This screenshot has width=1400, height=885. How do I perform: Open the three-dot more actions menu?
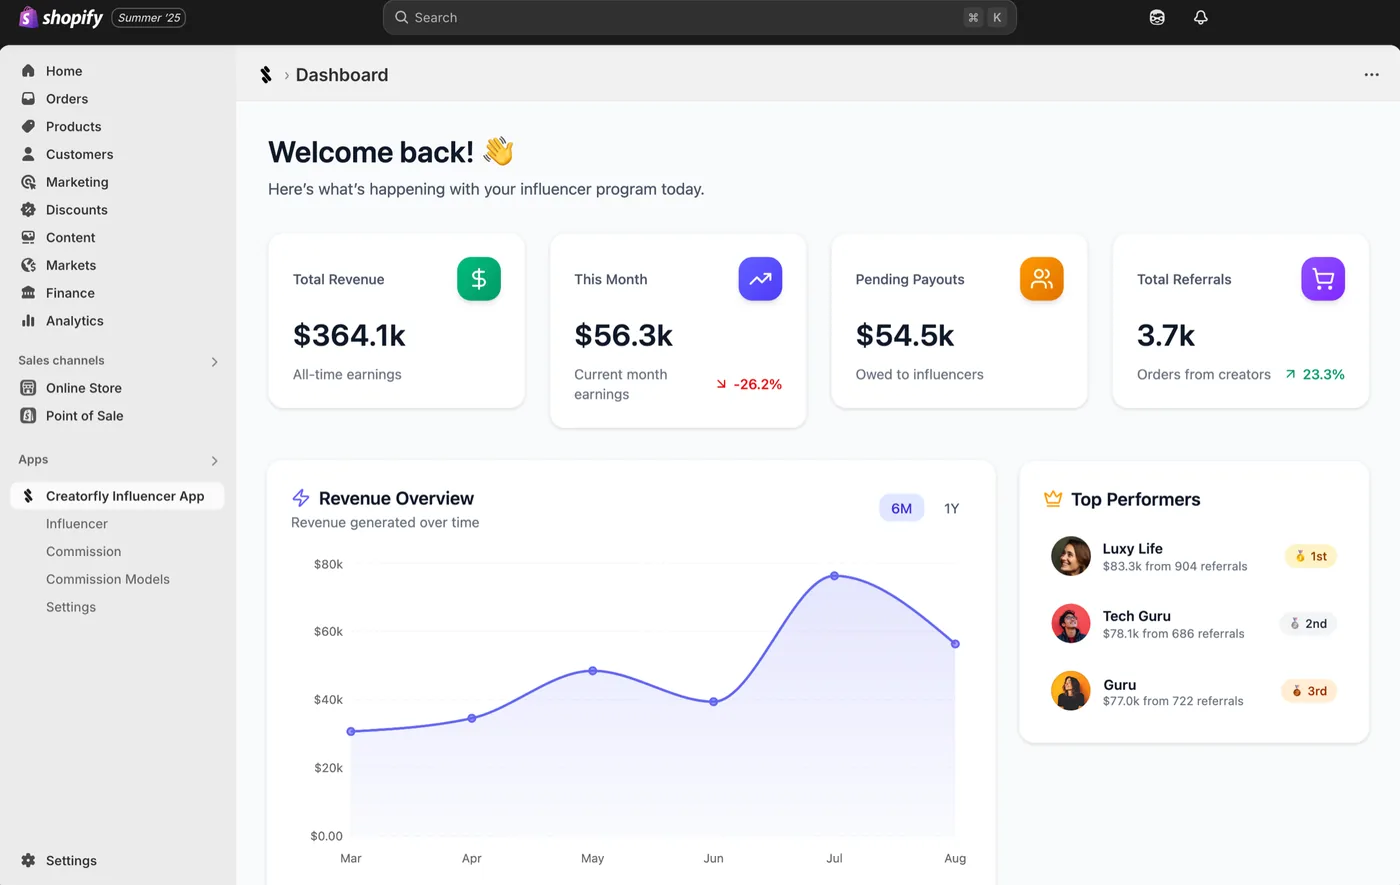pyautogui.click(x=1371, y=75)
